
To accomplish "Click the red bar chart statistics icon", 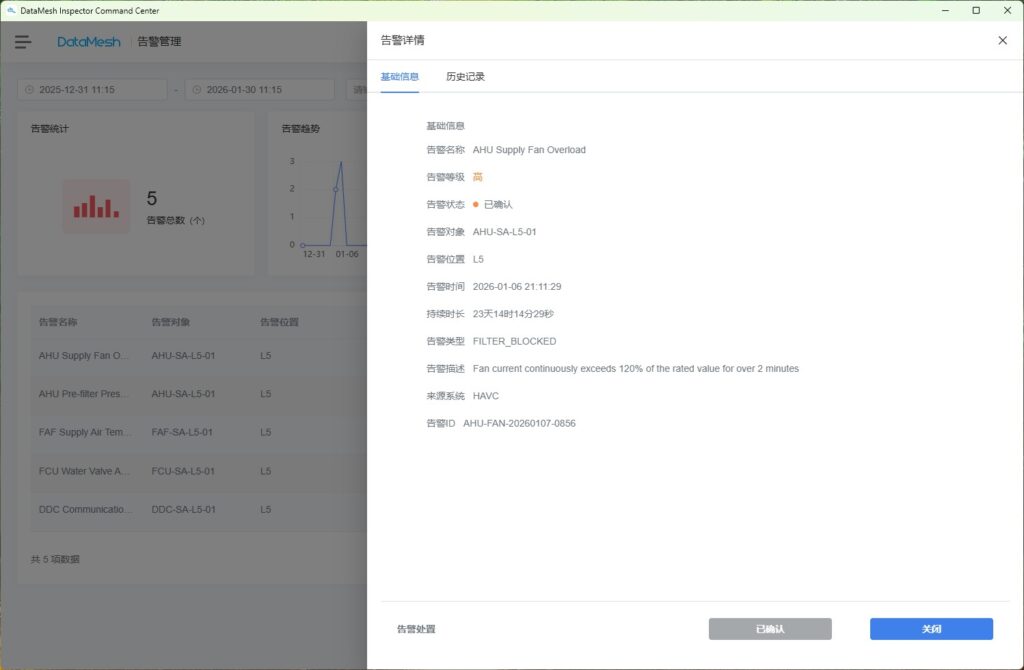I will 96,206.
